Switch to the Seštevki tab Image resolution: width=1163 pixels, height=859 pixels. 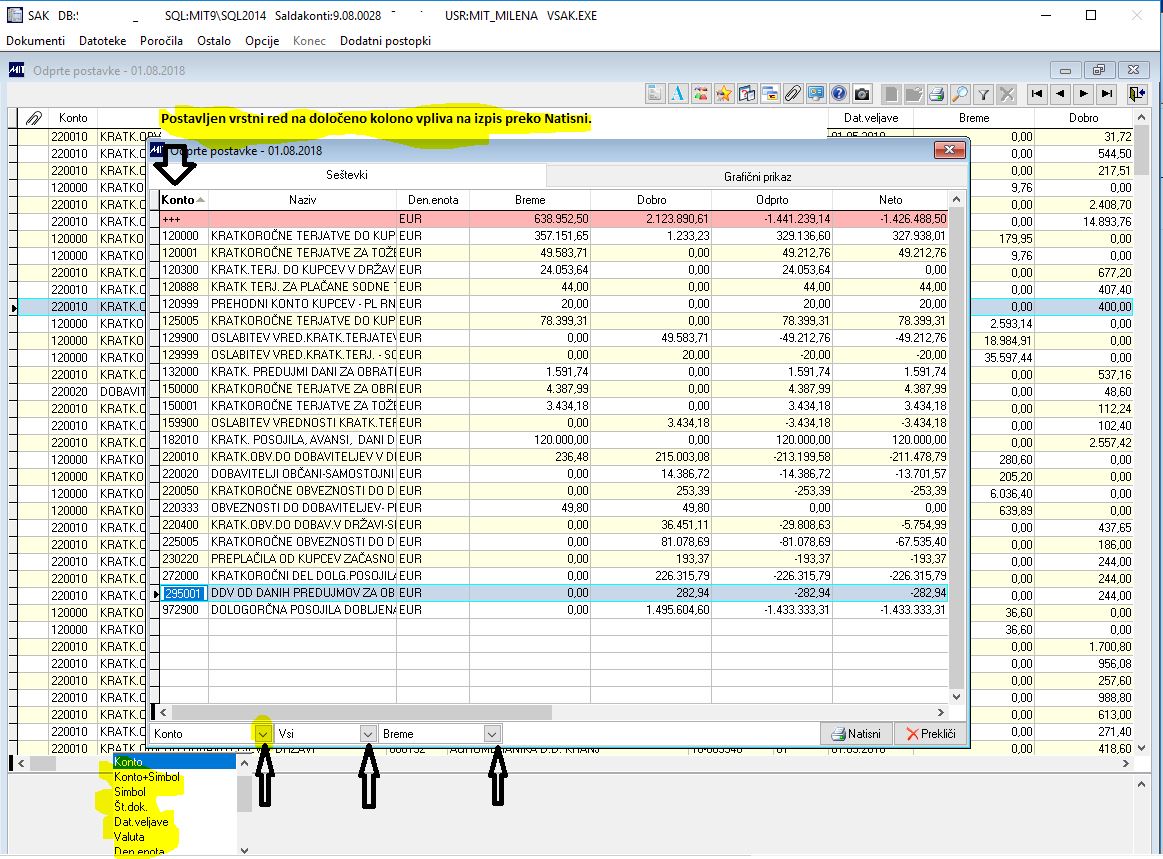coord(347,175)
